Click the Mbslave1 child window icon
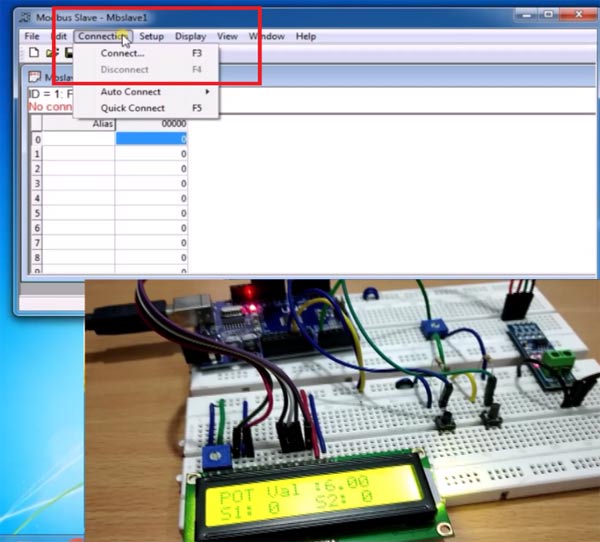 coord(34,77)
